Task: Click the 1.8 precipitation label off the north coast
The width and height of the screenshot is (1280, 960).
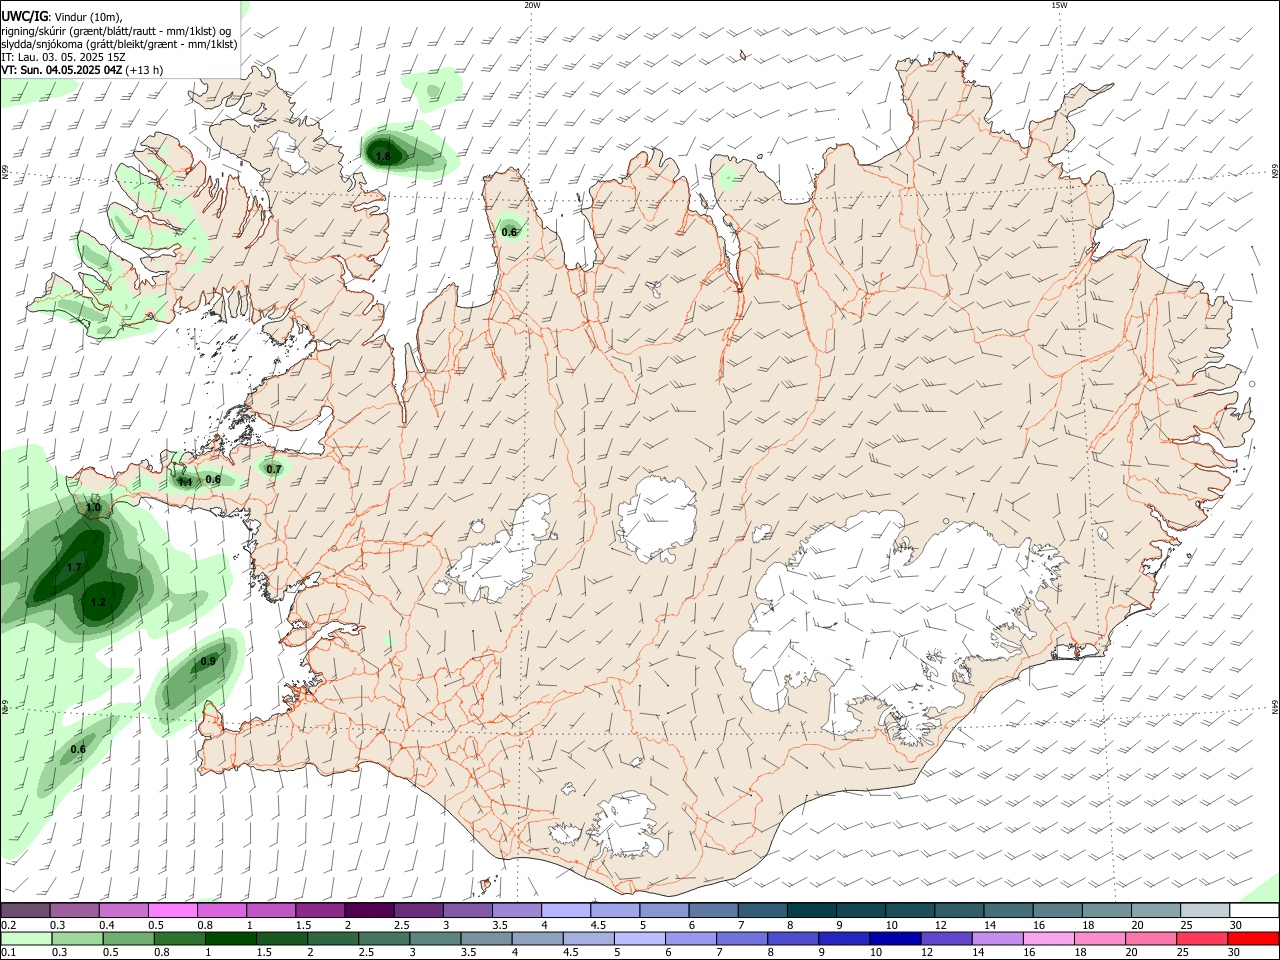Action: (383, 156)
